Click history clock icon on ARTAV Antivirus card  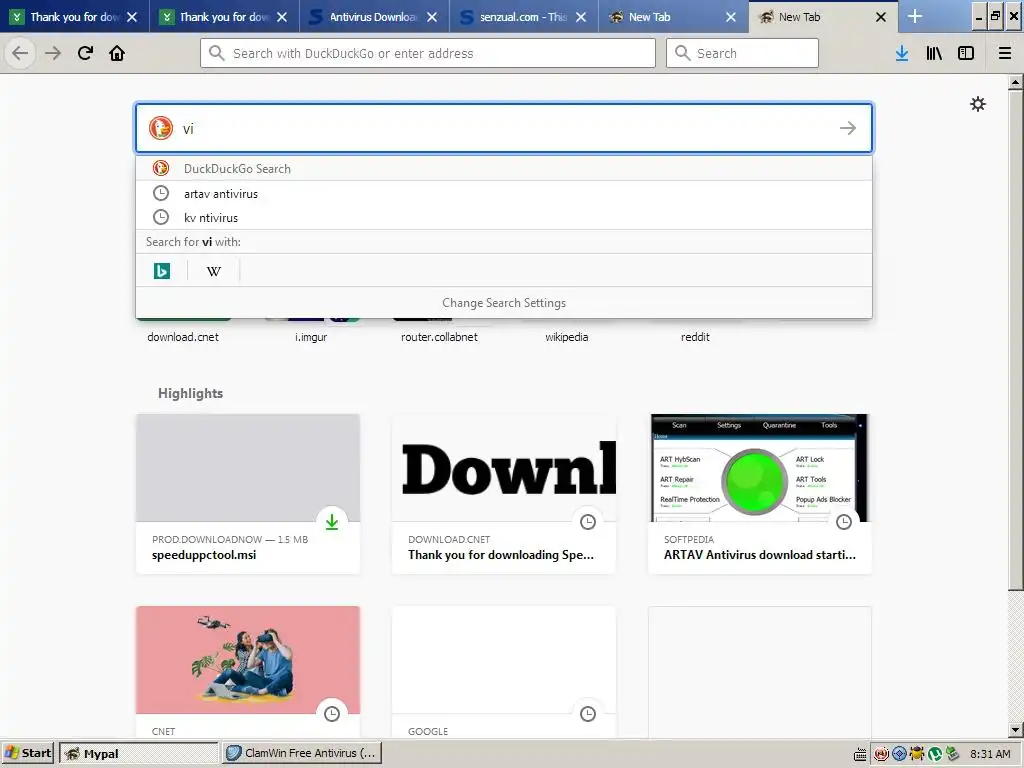[844, 522]
